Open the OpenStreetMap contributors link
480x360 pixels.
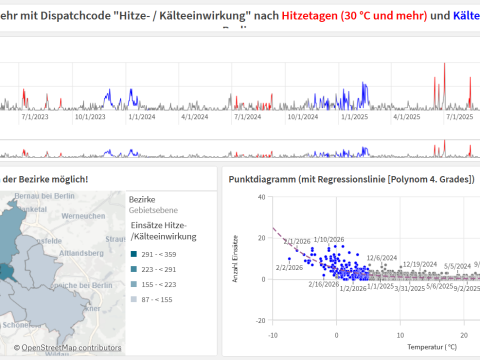point(71,348)
